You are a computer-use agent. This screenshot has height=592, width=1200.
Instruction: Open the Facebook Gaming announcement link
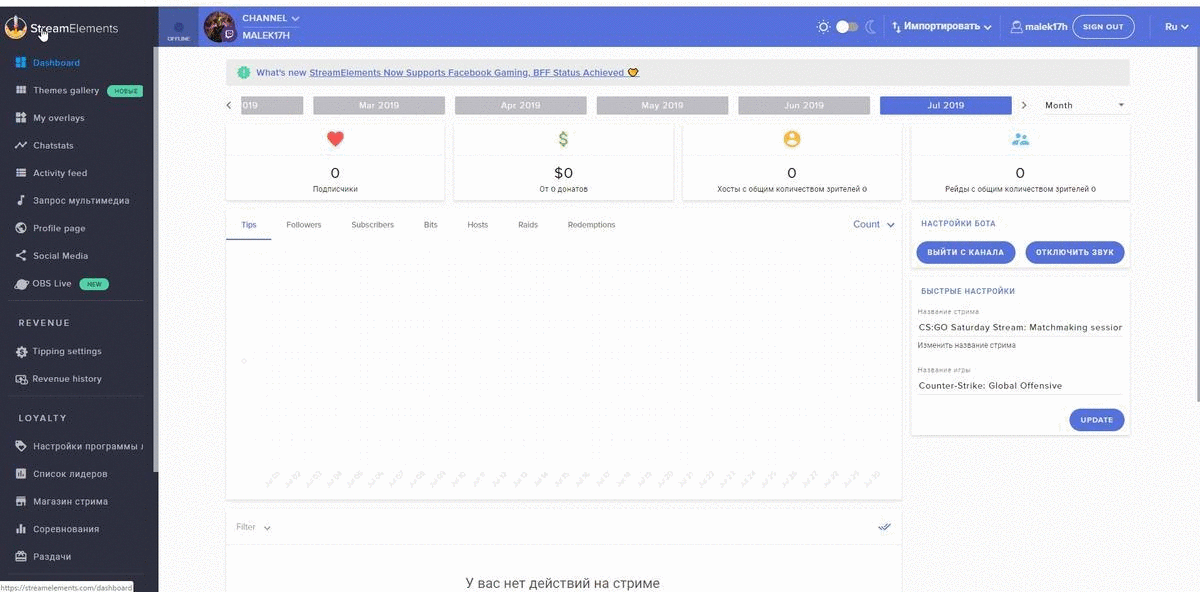(474, 73)
